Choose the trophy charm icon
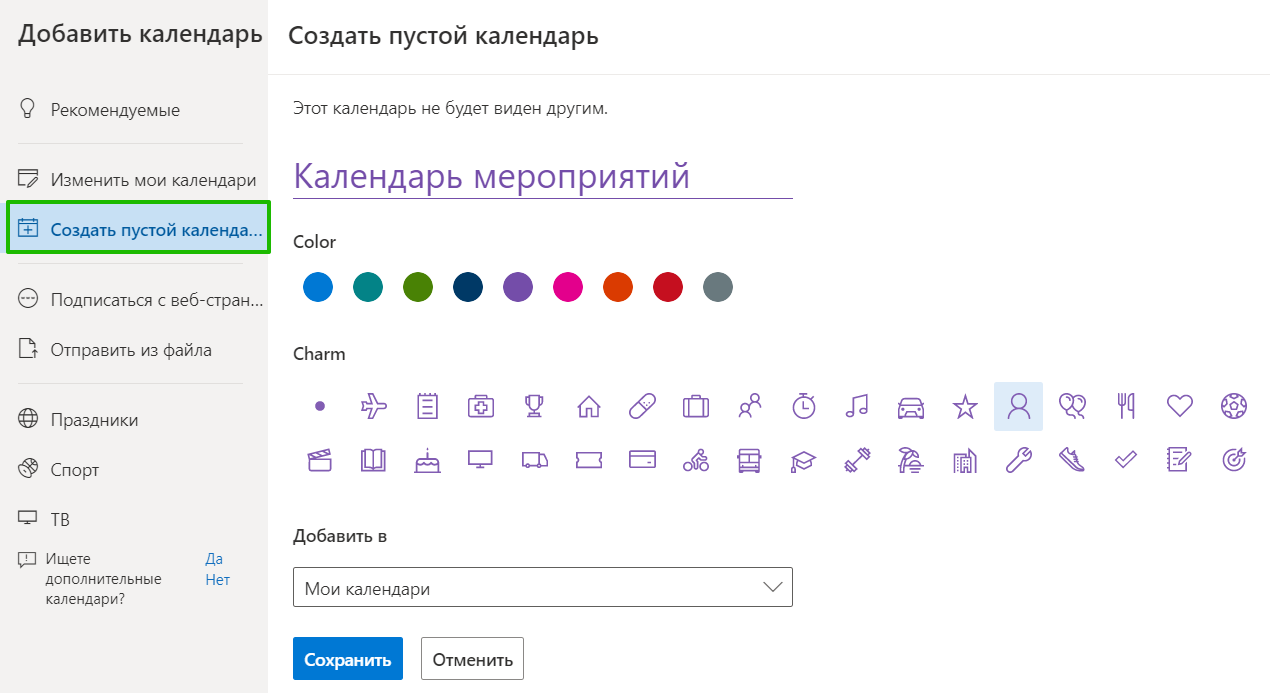The height and width of the screenshot is (693, 1270). click(x=535, y=406)
